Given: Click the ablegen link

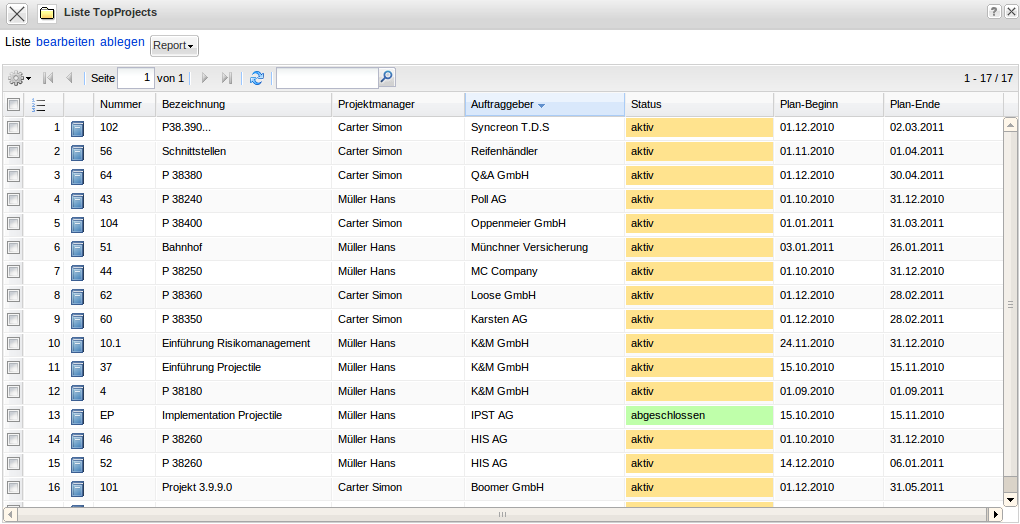Looking at the screenshot, I should point(122,42).
